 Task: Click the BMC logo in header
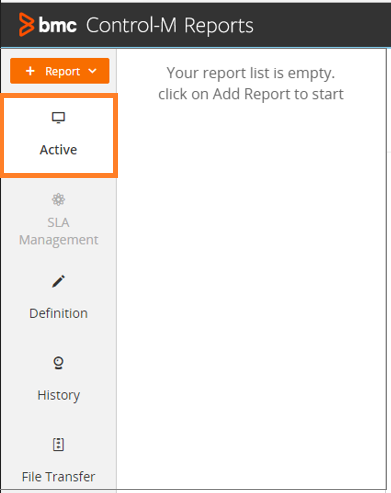[x=48, y=25]
